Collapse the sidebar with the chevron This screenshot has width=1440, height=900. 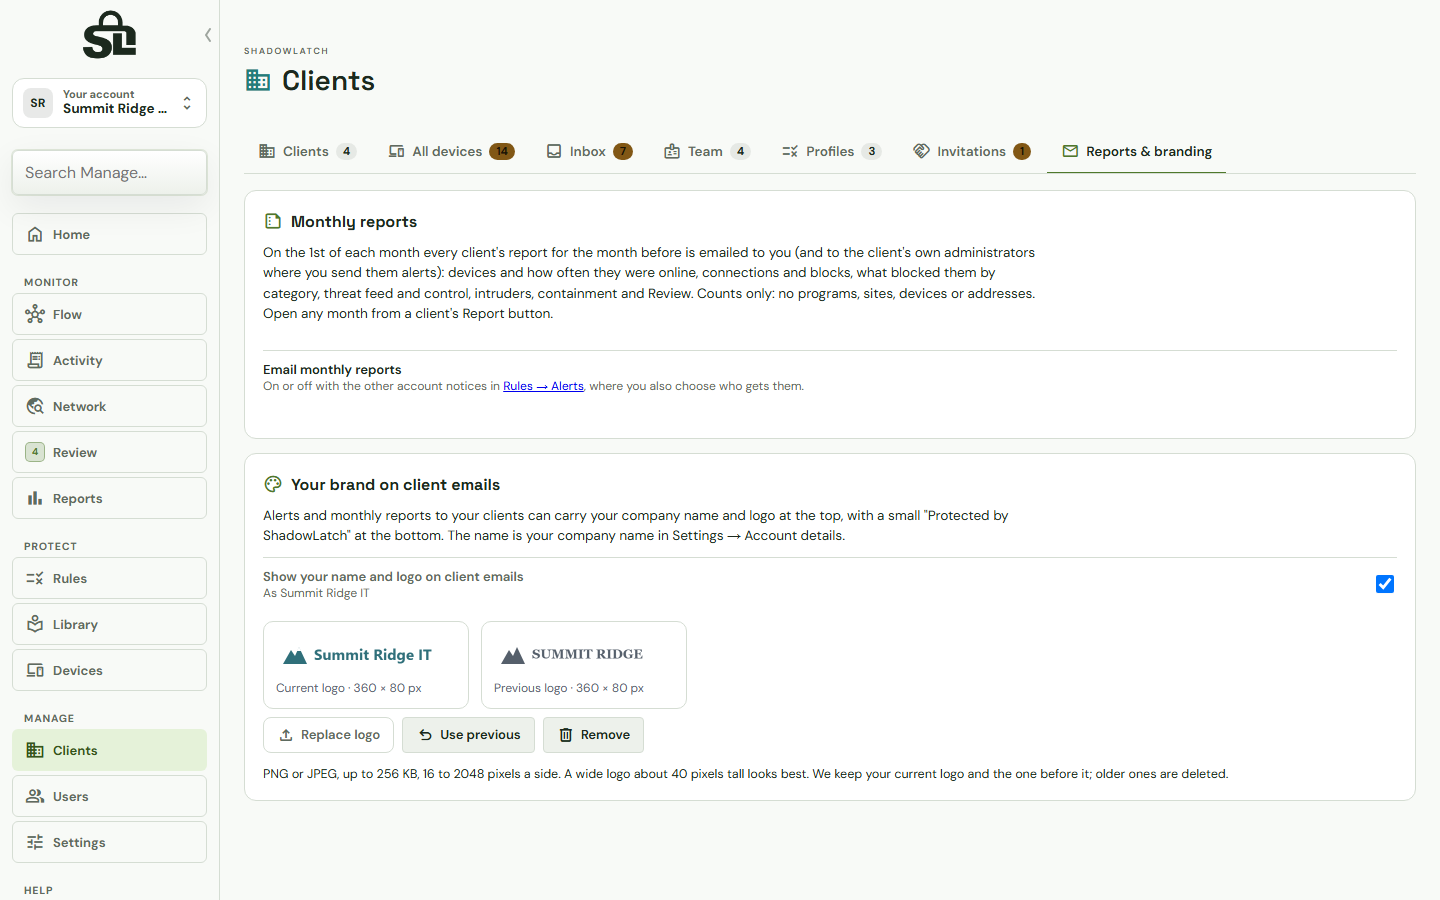coord(208,35)
